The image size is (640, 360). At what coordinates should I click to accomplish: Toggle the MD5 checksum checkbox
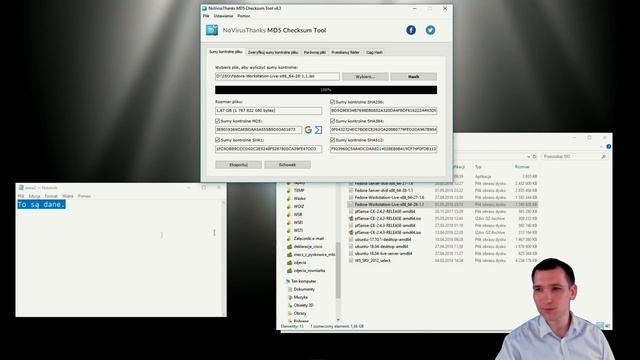218,121
